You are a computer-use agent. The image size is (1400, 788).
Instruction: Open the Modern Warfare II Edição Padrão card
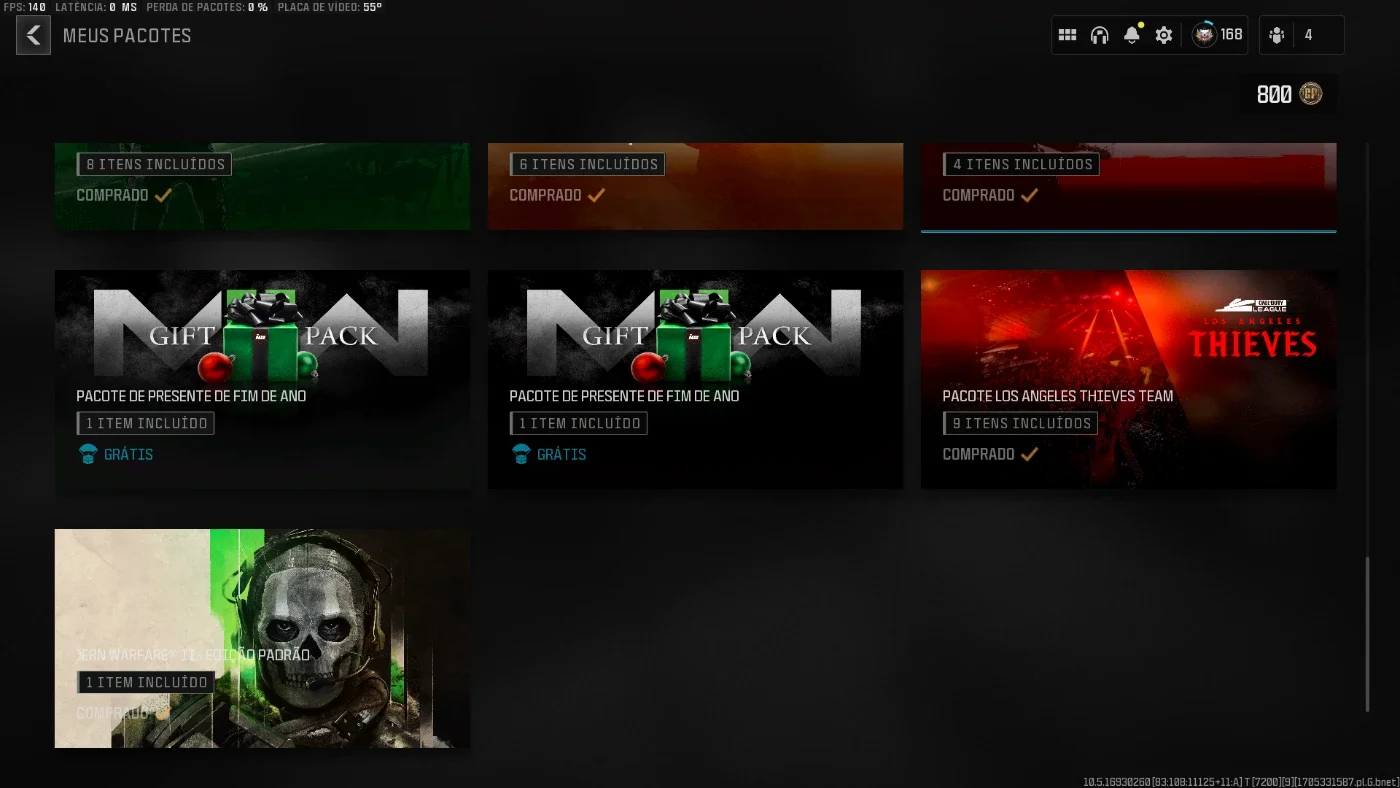tap(262, 638)
